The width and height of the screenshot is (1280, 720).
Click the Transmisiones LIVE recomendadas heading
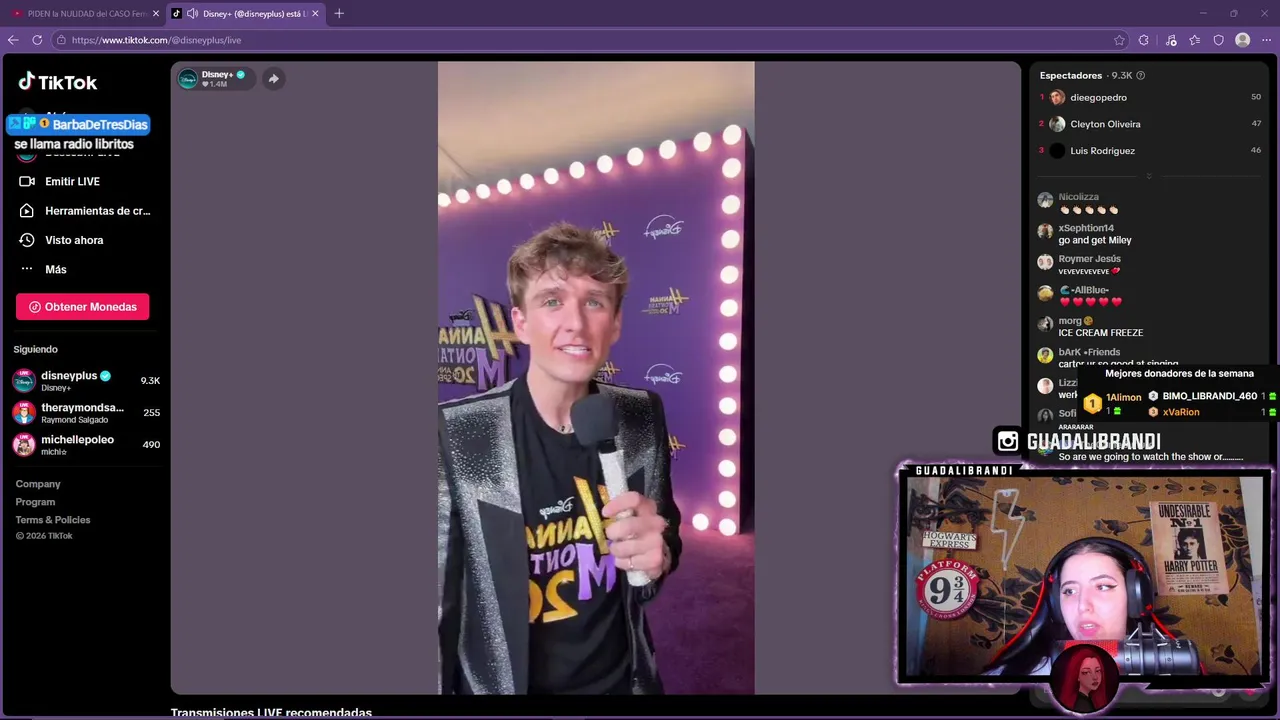pyautogui.click(x=271, y=713)
